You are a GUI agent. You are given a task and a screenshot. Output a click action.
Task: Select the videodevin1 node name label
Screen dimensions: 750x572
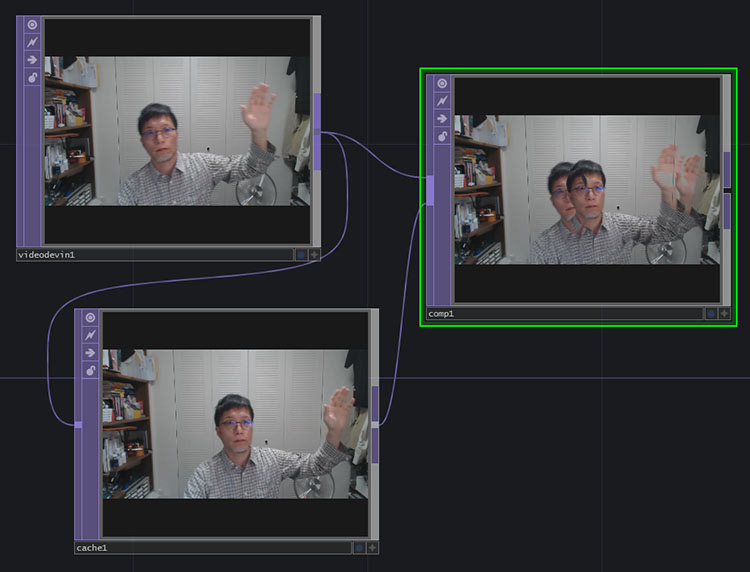pos(46,255)
